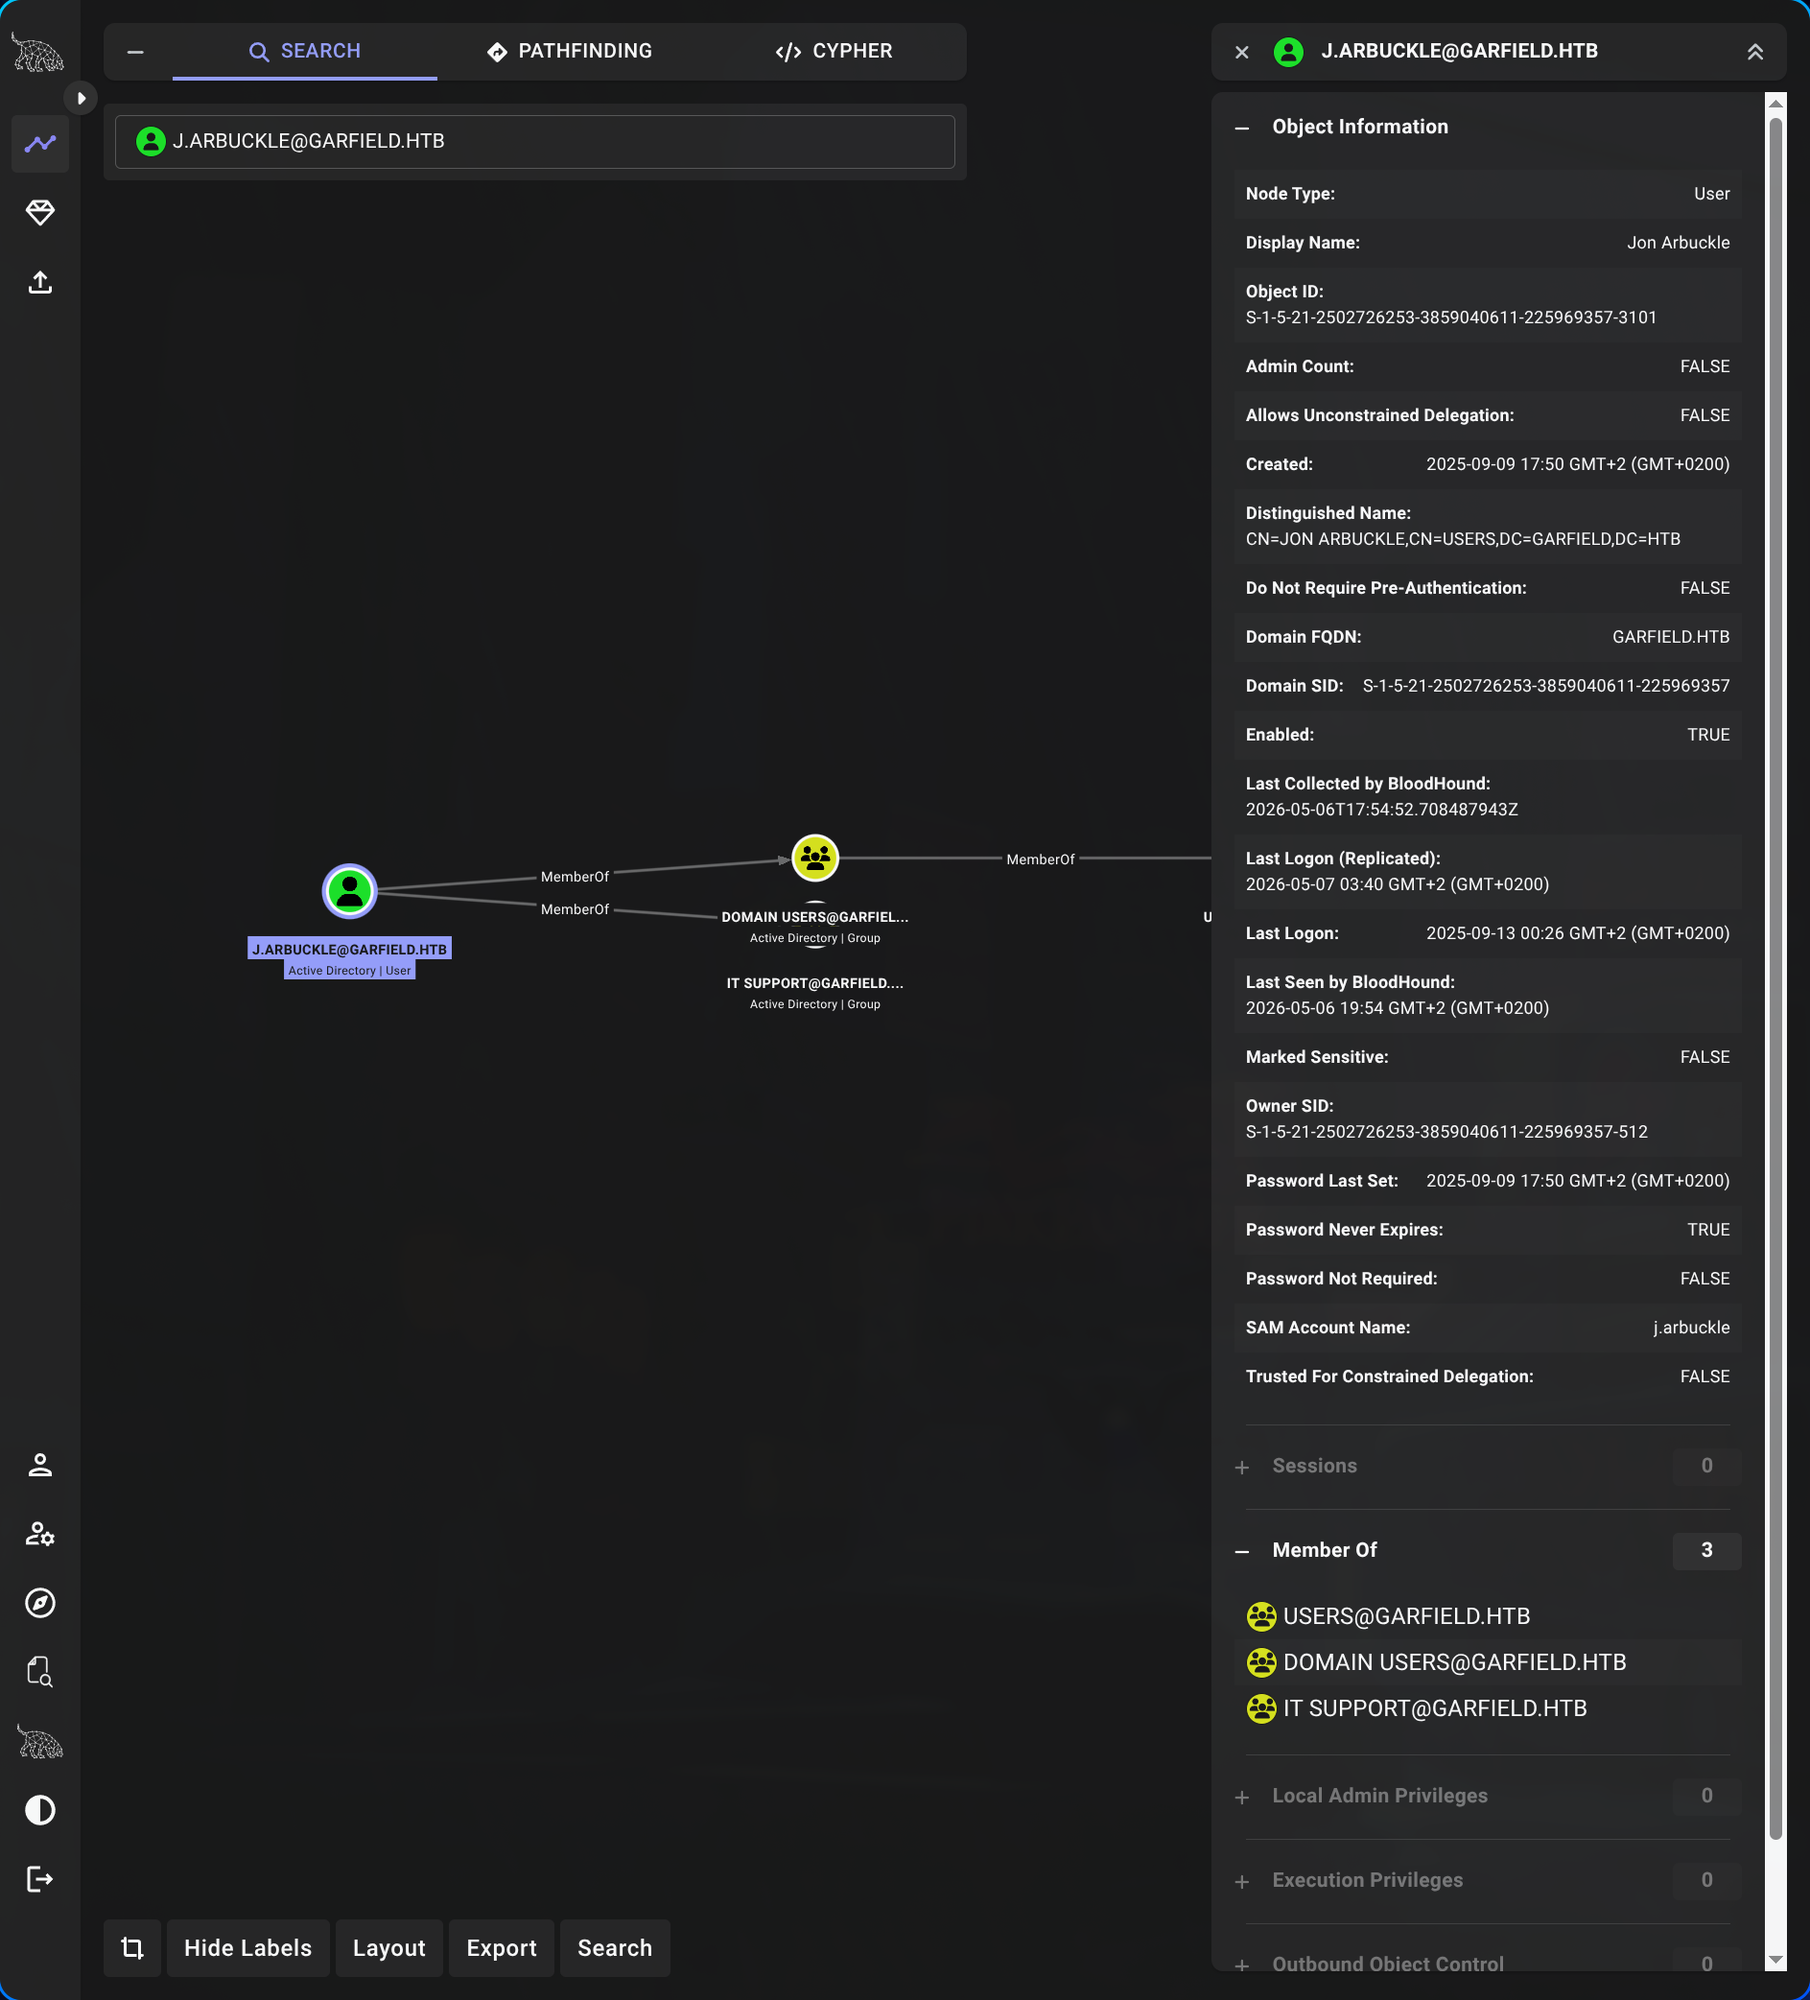The height and width of the screenshot is (2000, 1810).
Task: Open Group Management diamond icon
Action: point(40,212)
